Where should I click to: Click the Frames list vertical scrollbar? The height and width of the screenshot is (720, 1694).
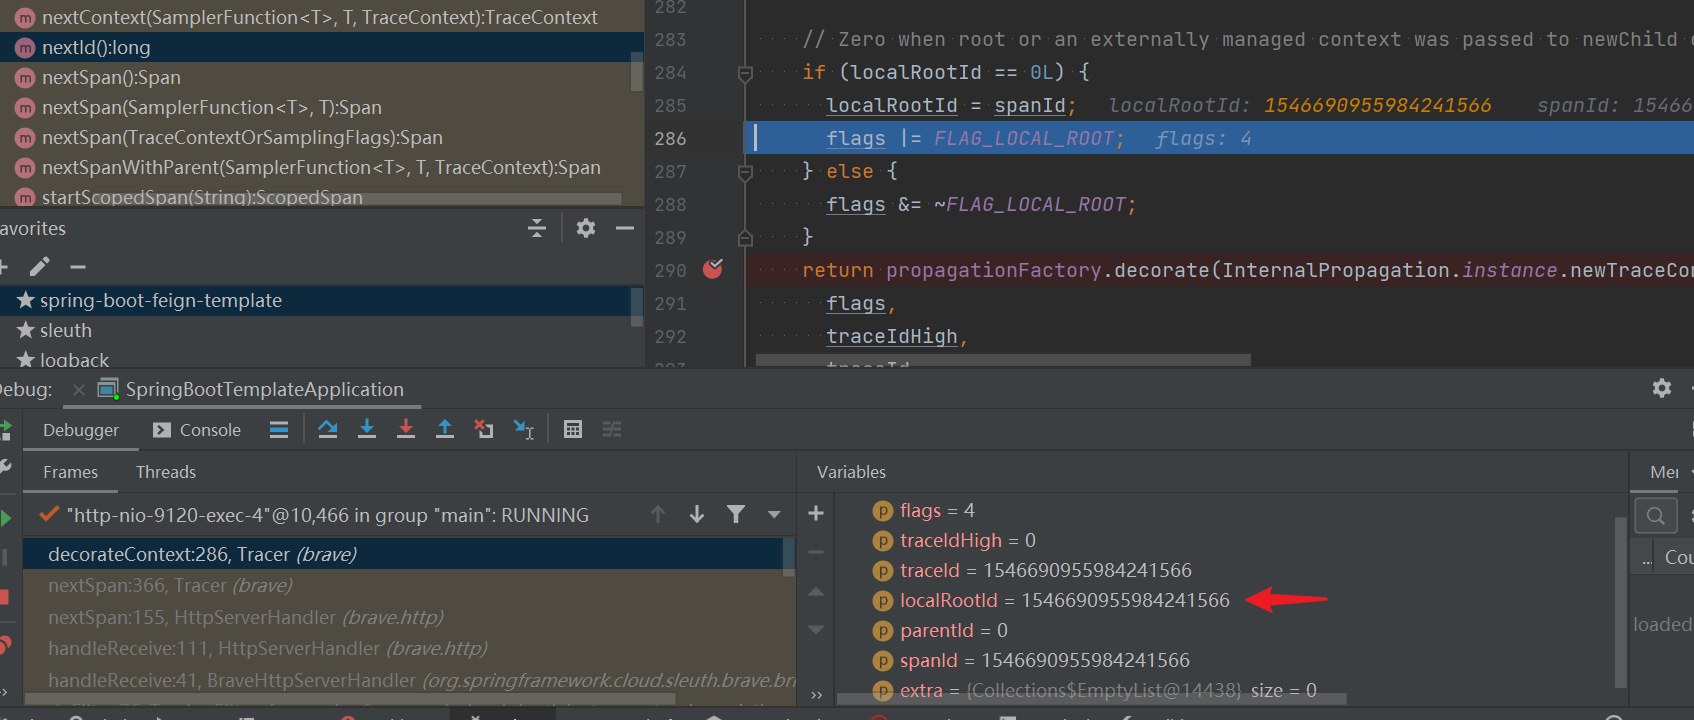click(789, 557)
